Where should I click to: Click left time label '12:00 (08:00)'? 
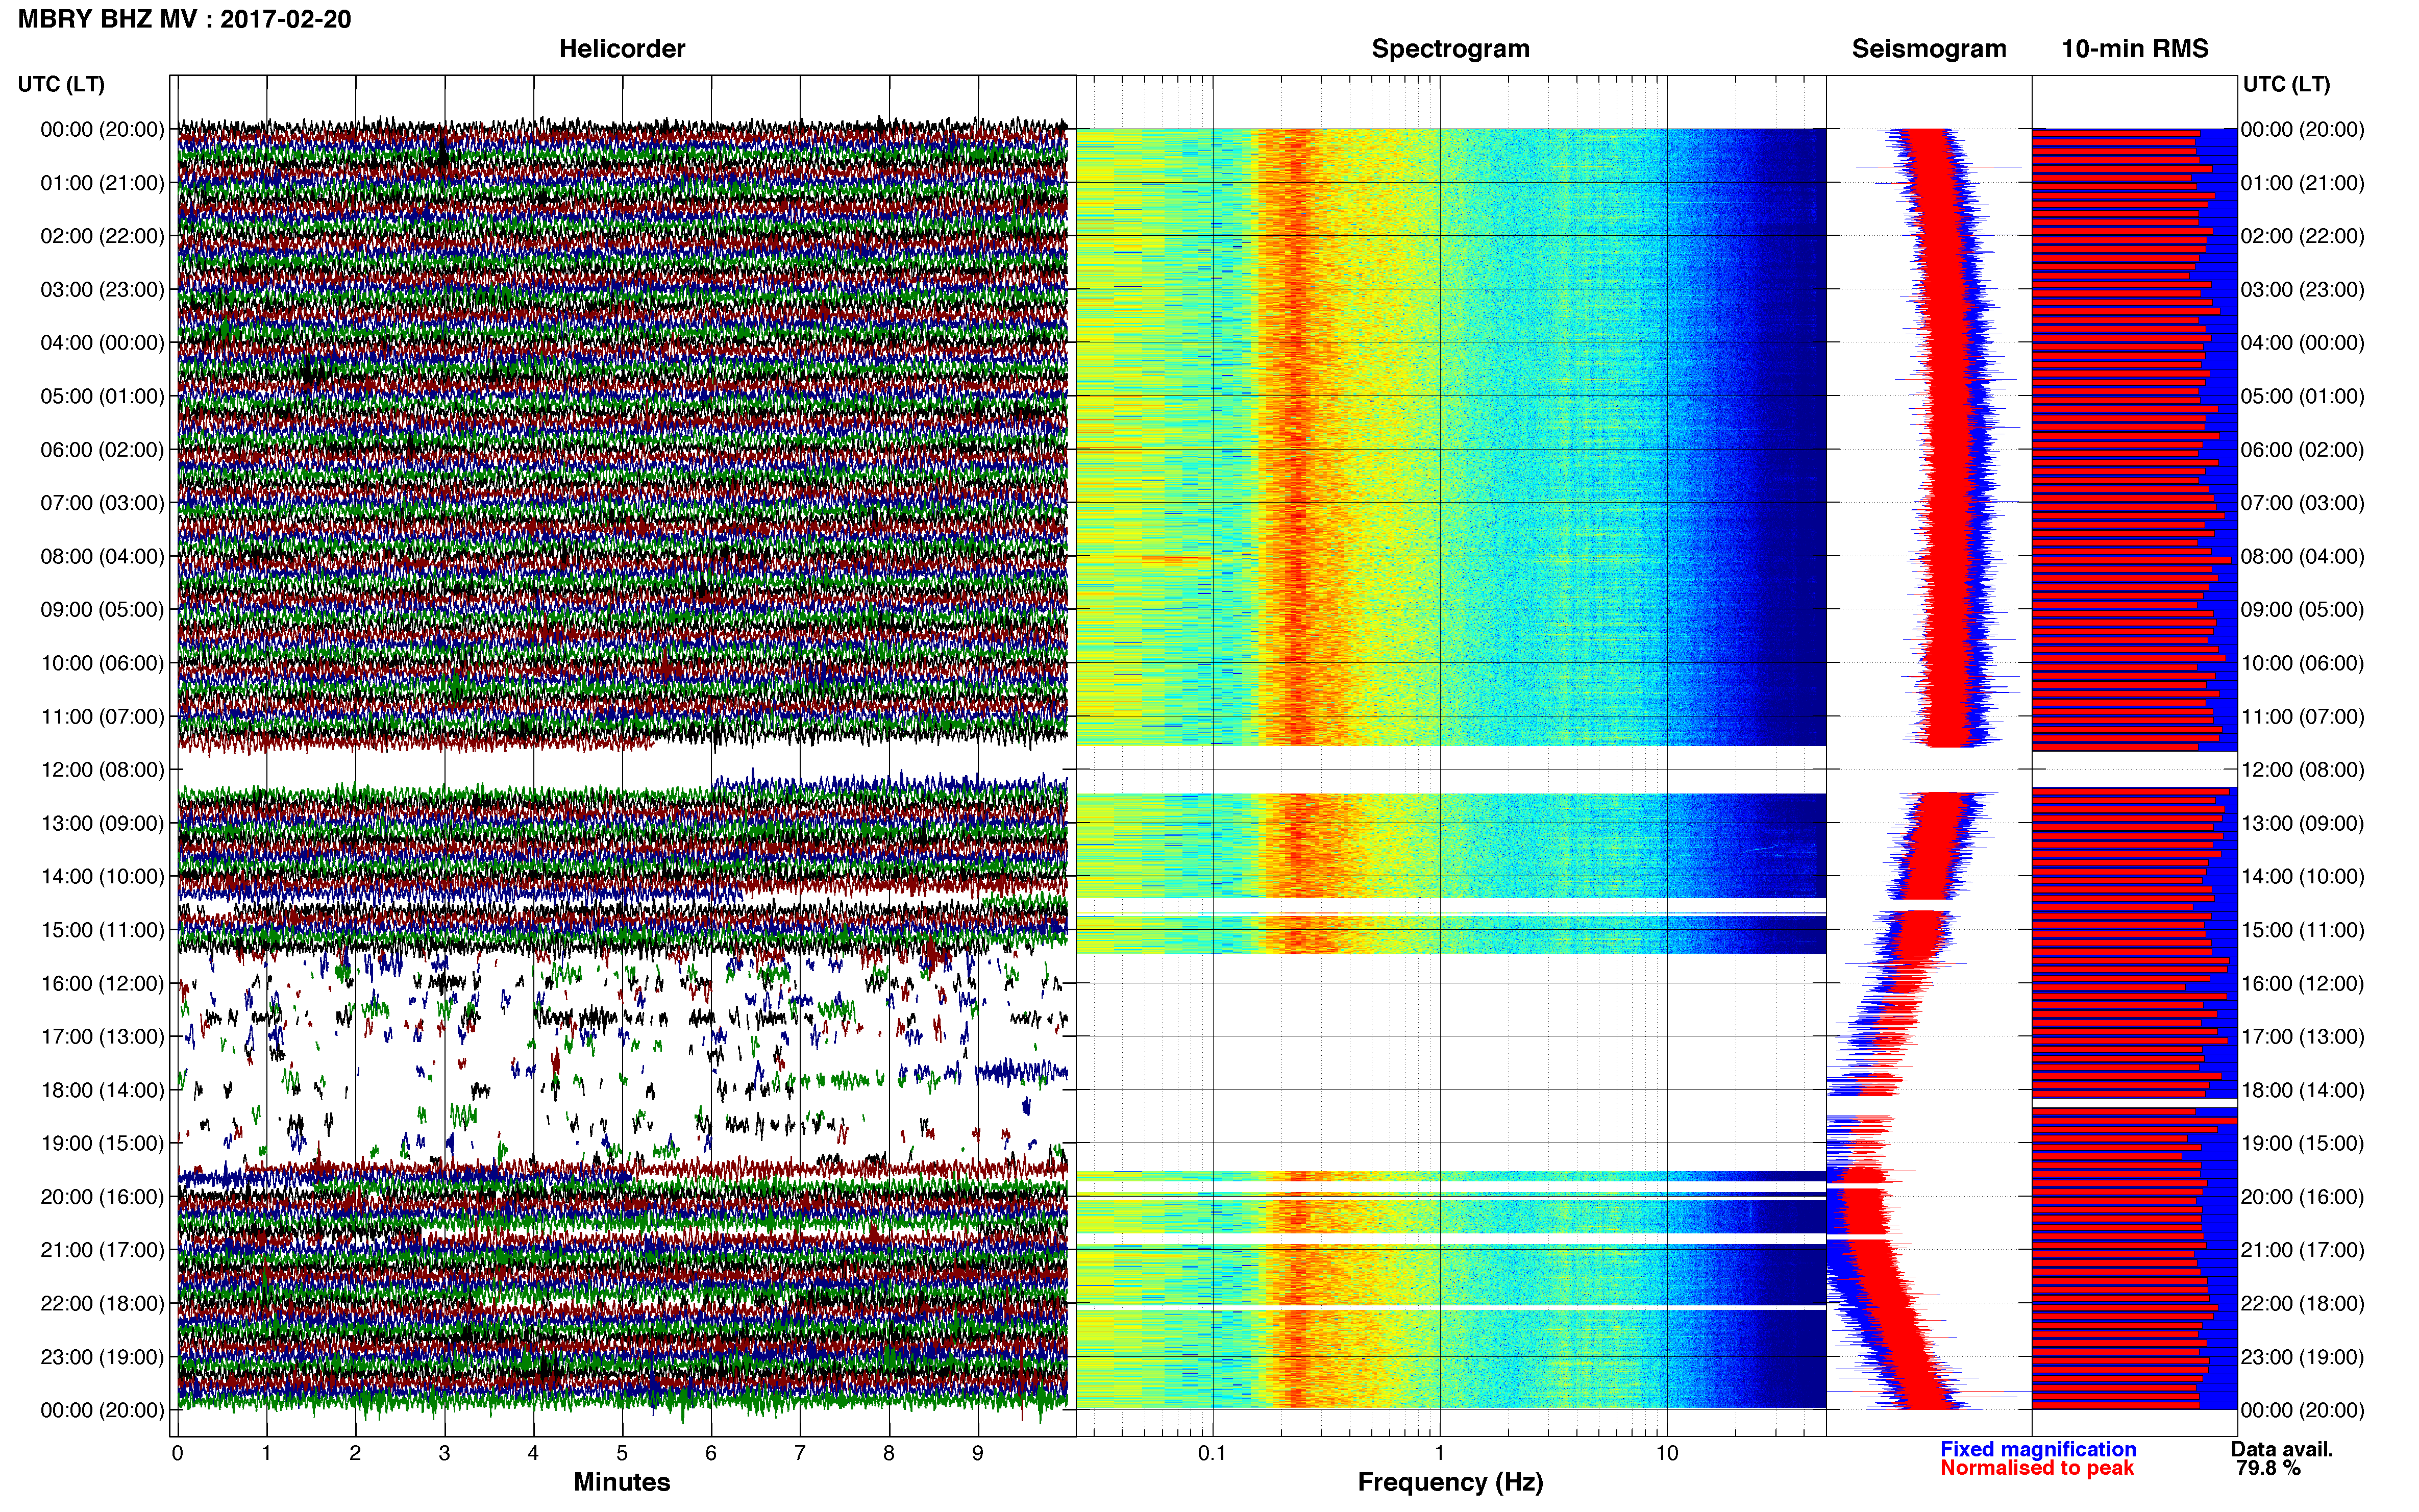point(102,770)
